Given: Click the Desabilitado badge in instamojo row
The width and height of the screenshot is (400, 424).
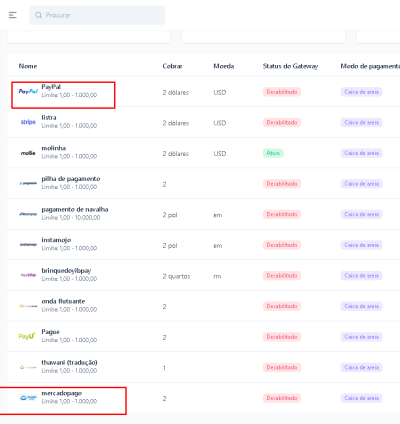Looking at the screenshot, I should [x=282, y=245].
